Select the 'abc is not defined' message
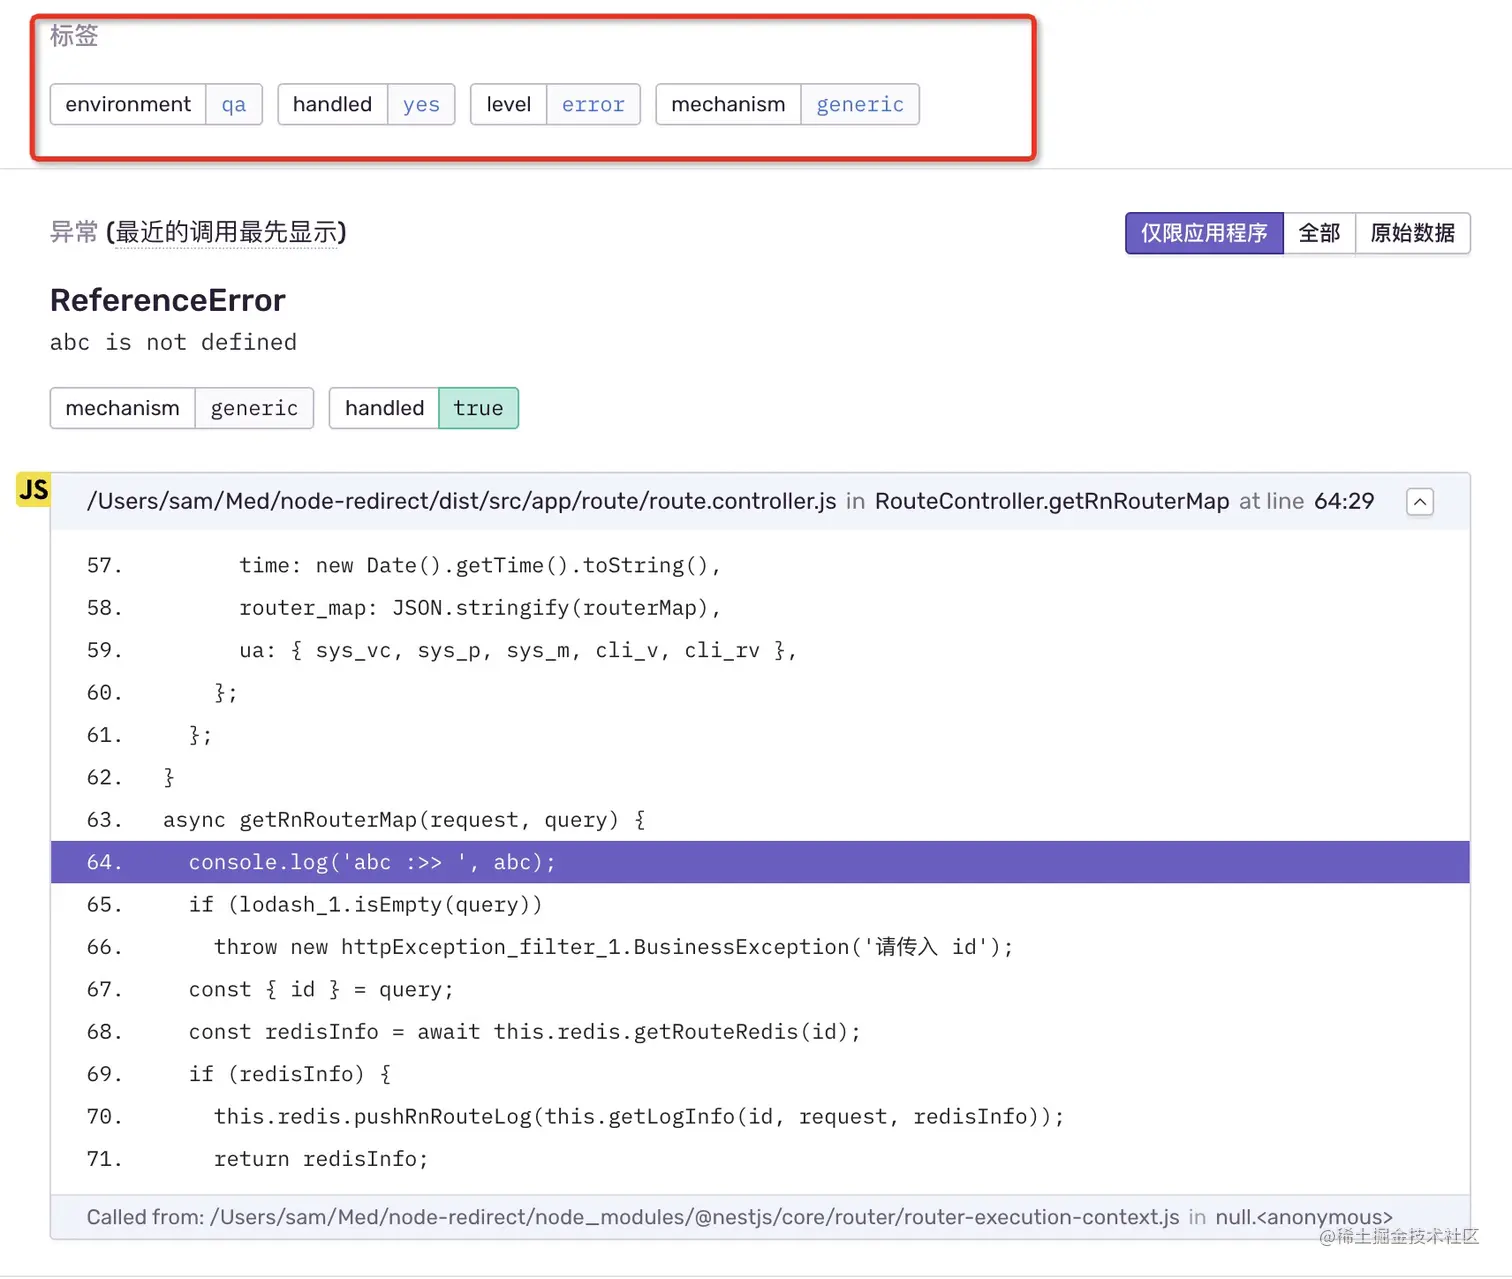 click(173, 342)
